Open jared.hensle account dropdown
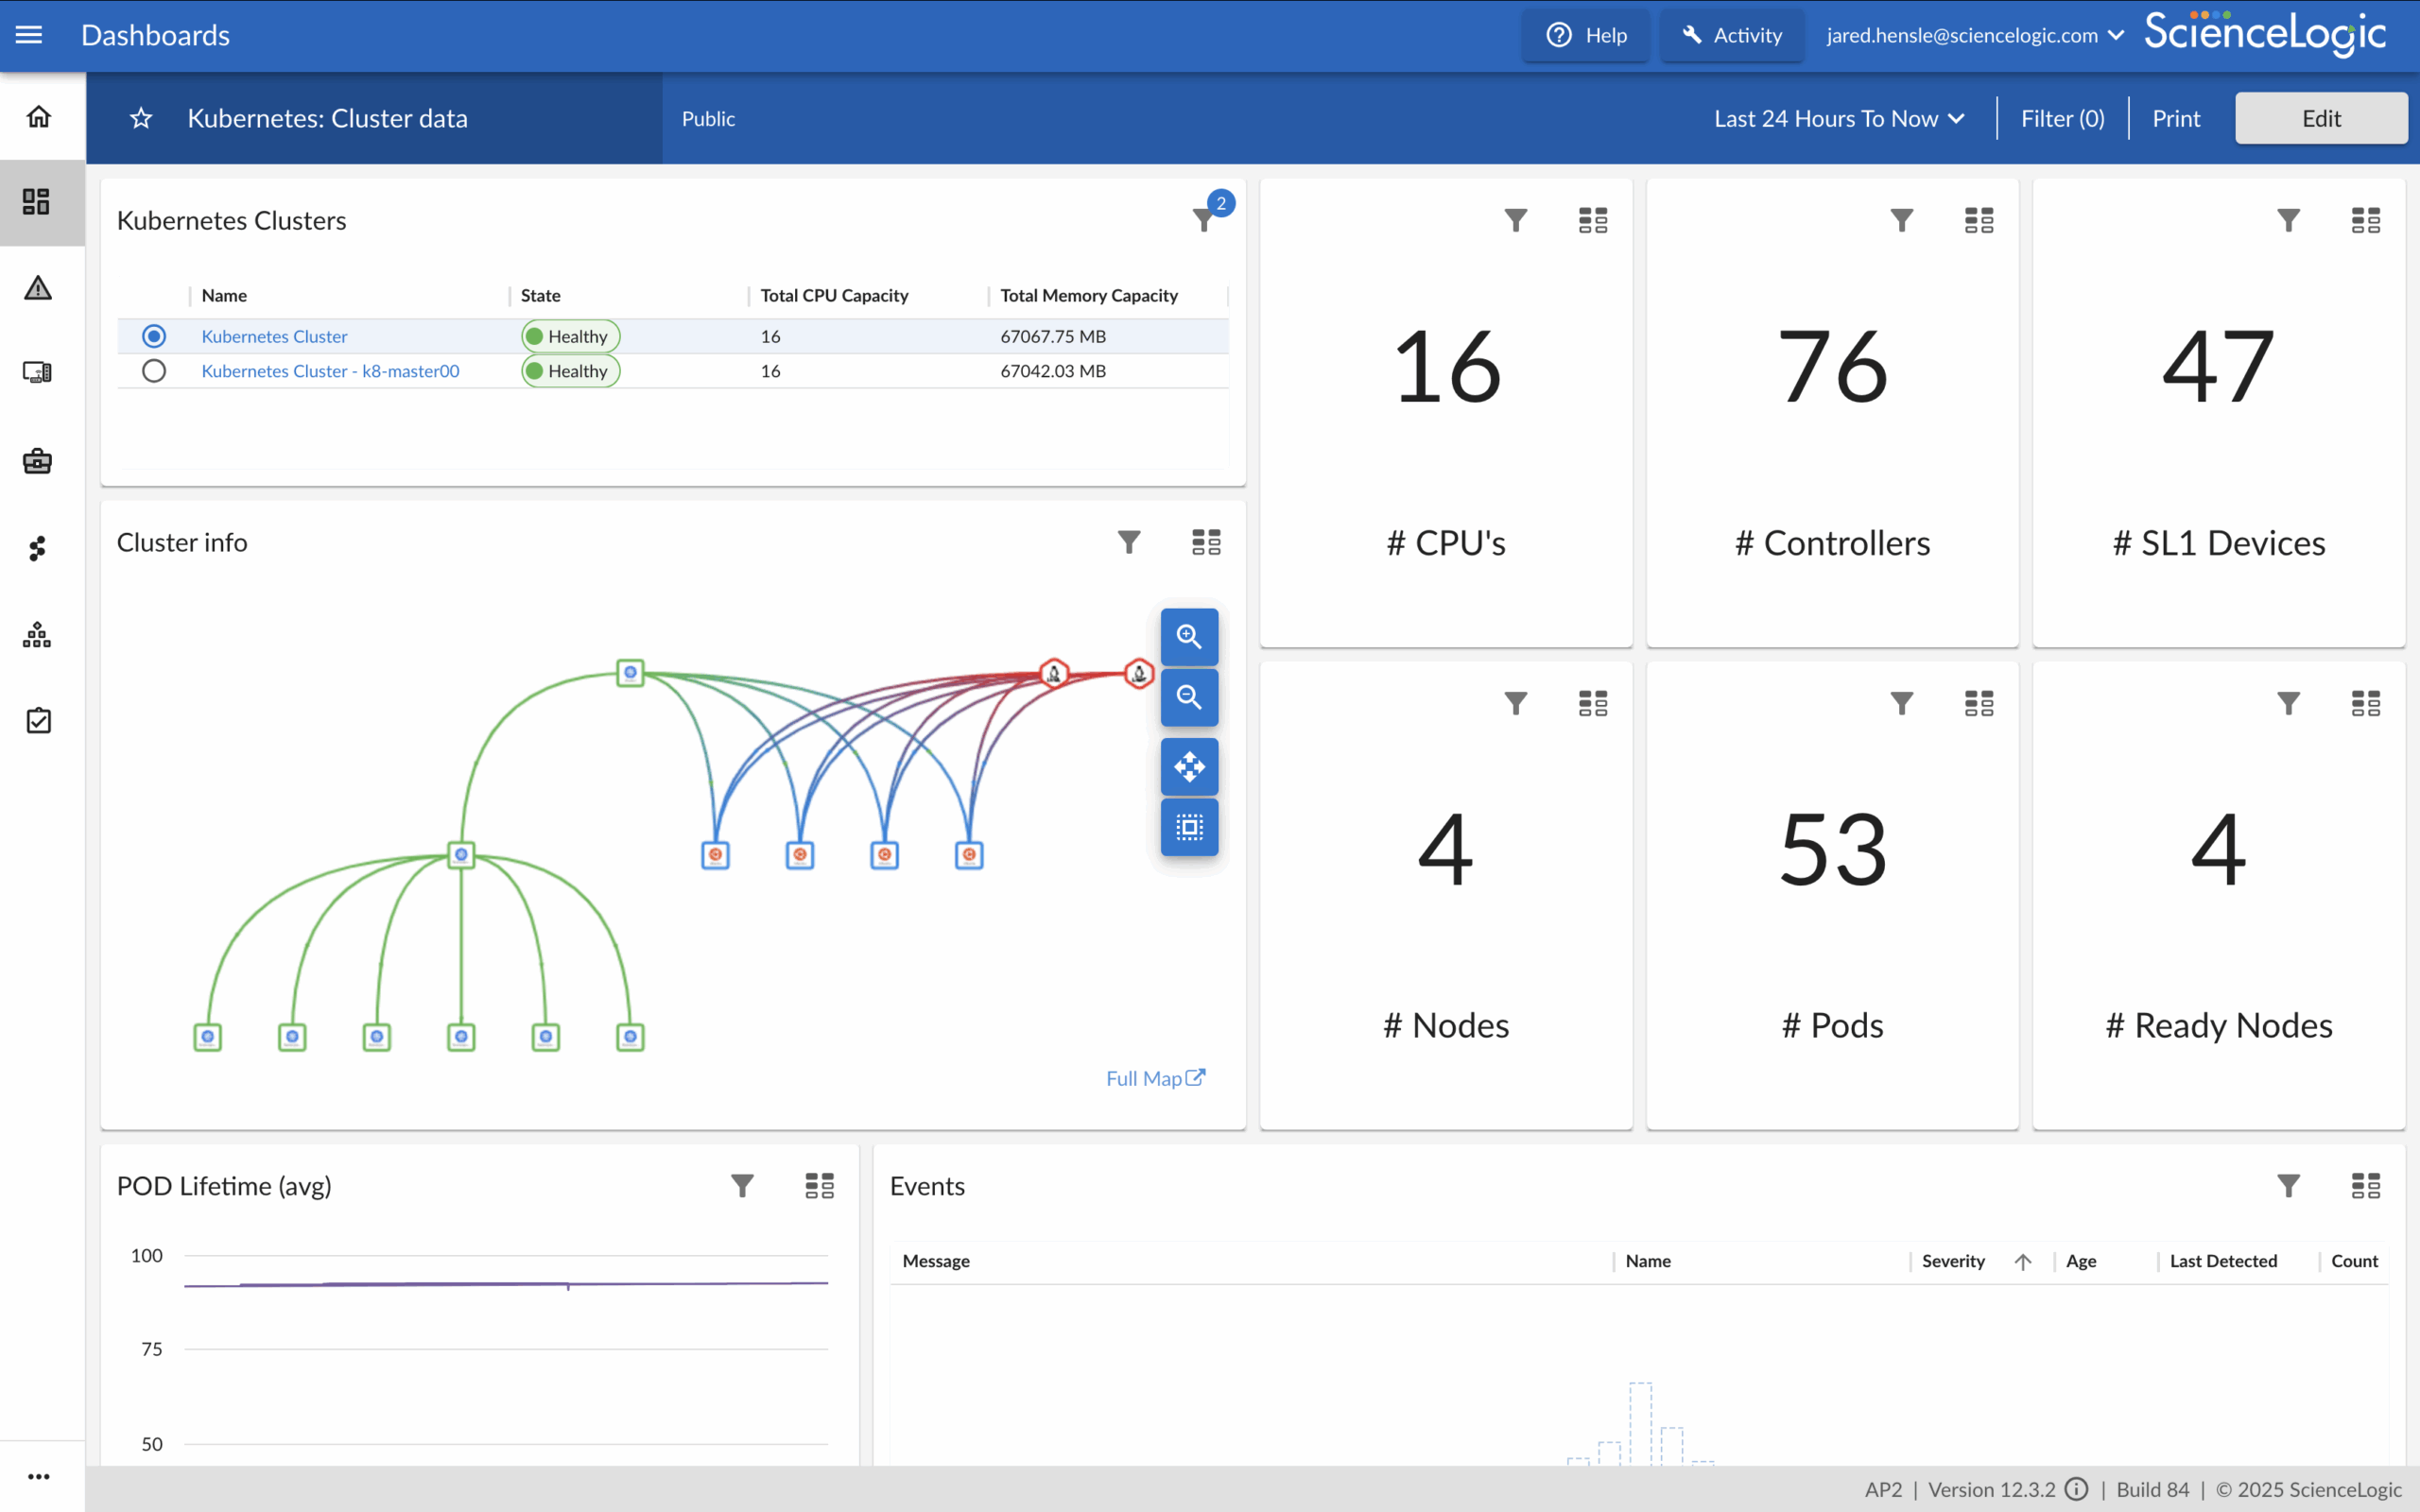The image size is (2420, 1512). tap(1974, 35)
